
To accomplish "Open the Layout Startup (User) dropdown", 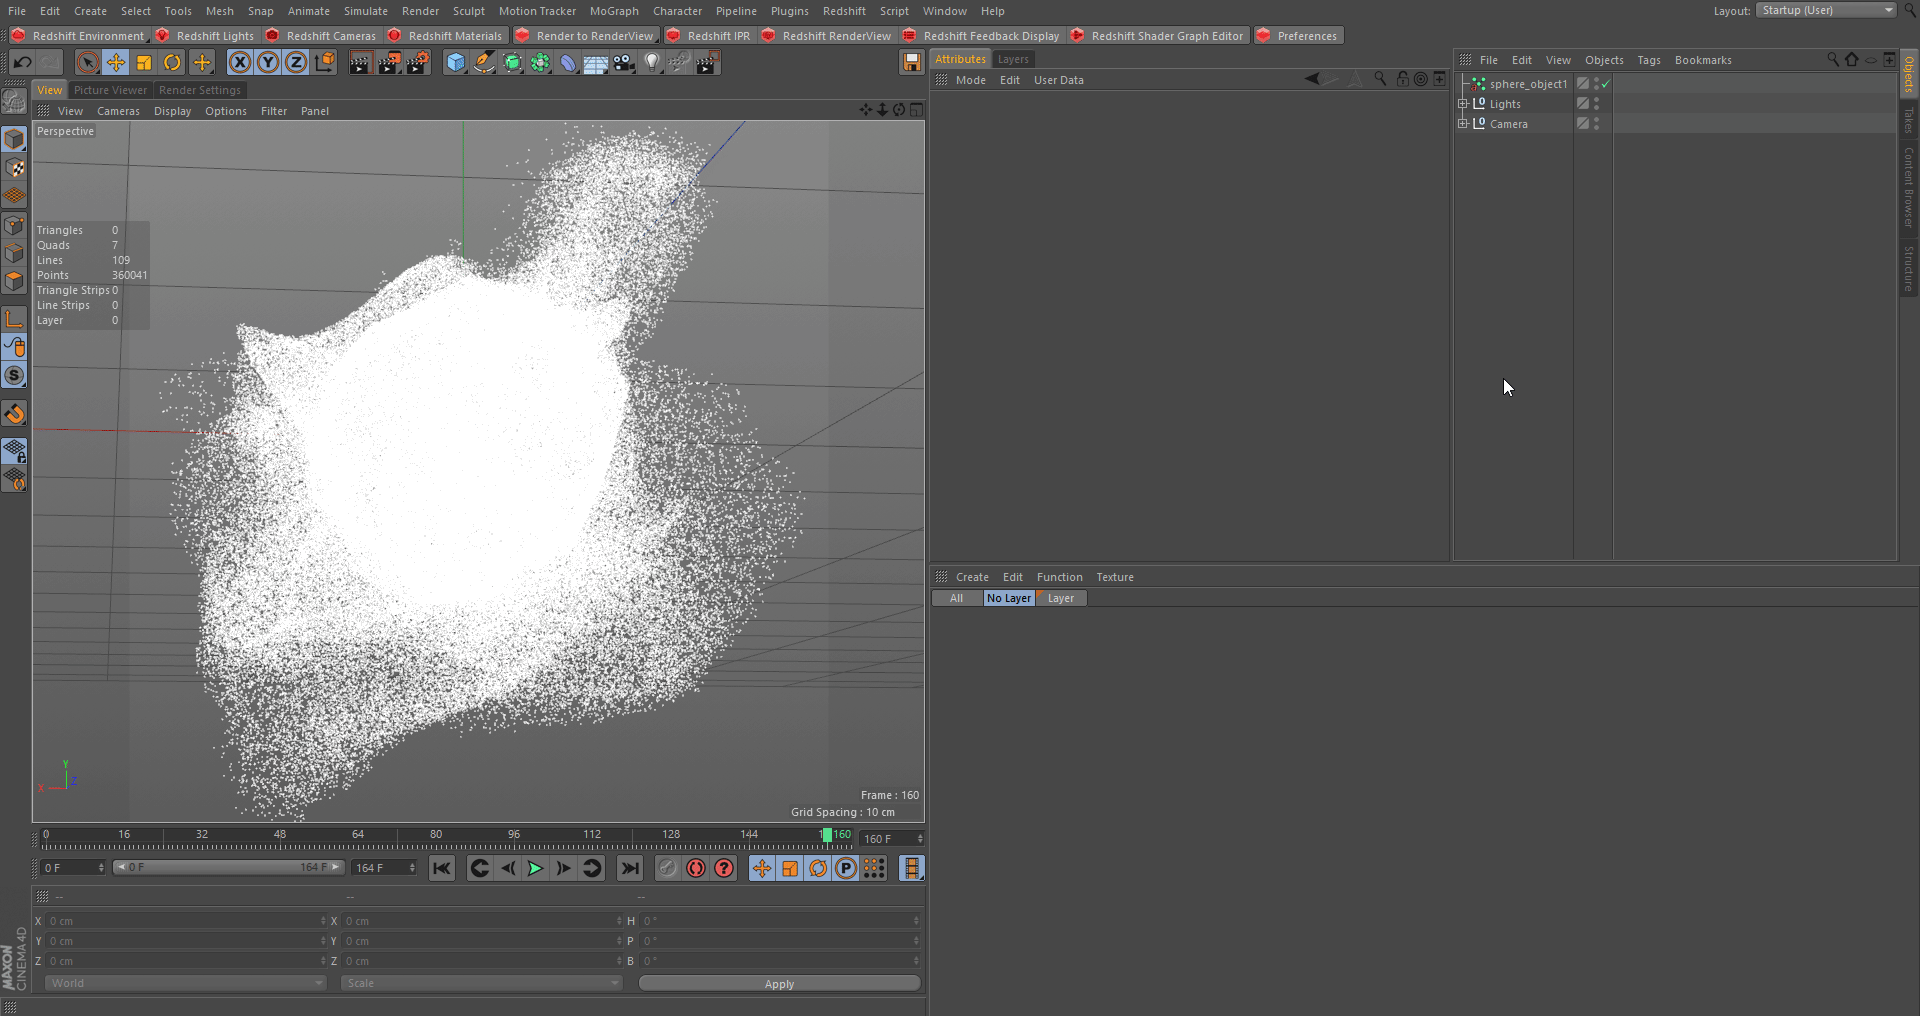I will click(1826, 10).
